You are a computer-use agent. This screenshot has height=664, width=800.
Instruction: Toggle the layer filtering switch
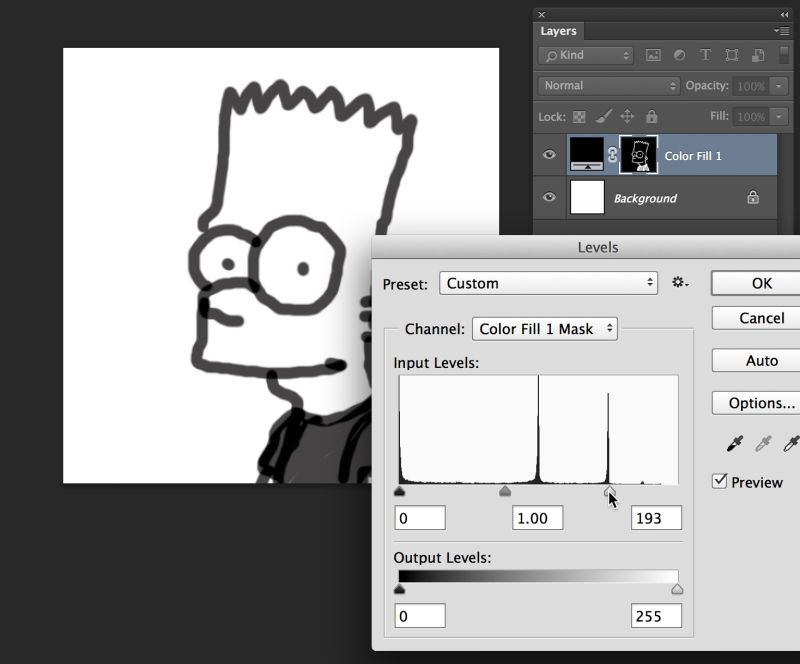click(784, 55)
